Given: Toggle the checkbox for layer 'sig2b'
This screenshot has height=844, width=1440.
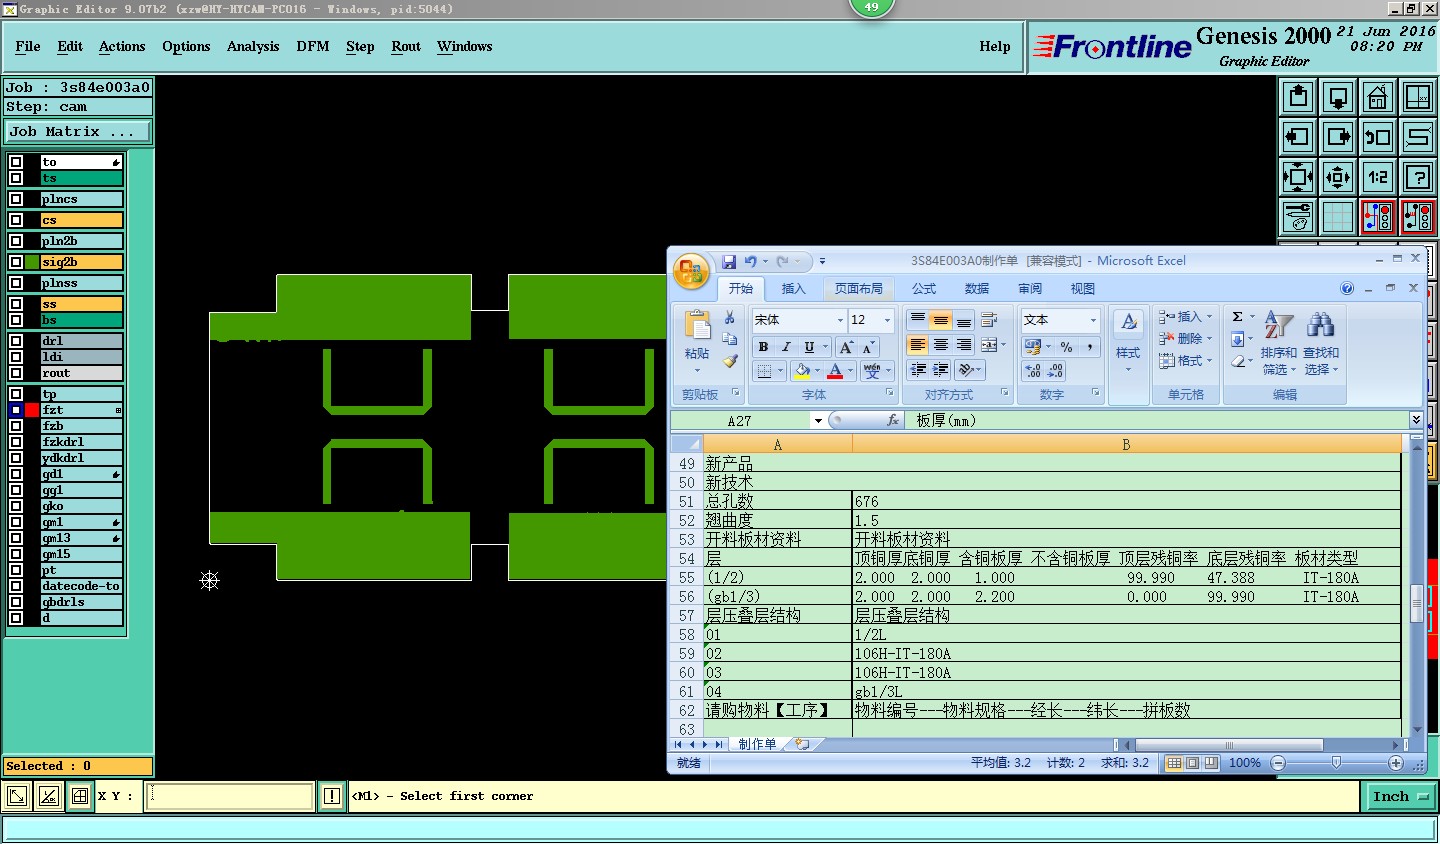Looking at the screenshot, I should tap(16, 262).
